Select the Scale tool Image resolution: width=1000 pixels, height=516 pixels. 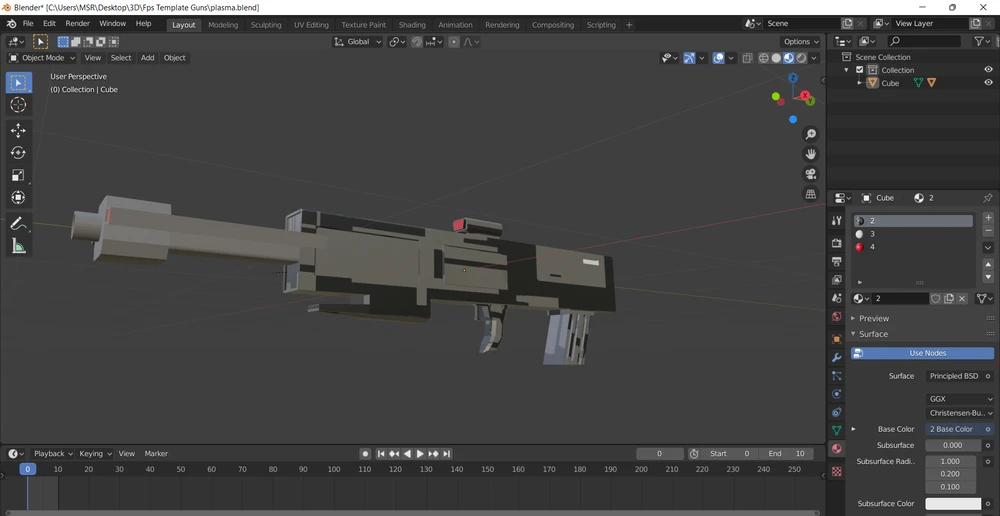point(18,175)
